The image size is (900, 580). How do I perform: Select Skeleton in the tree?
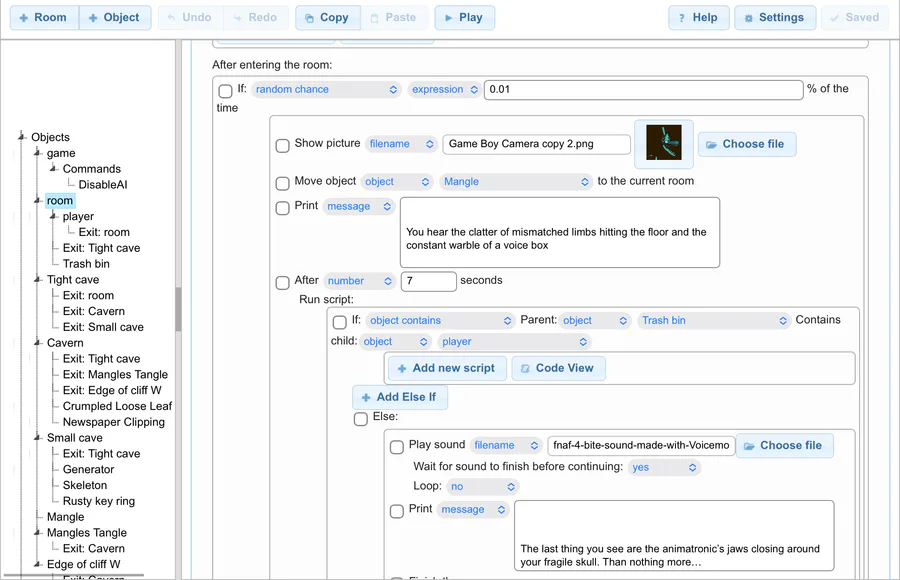point(85,485)
